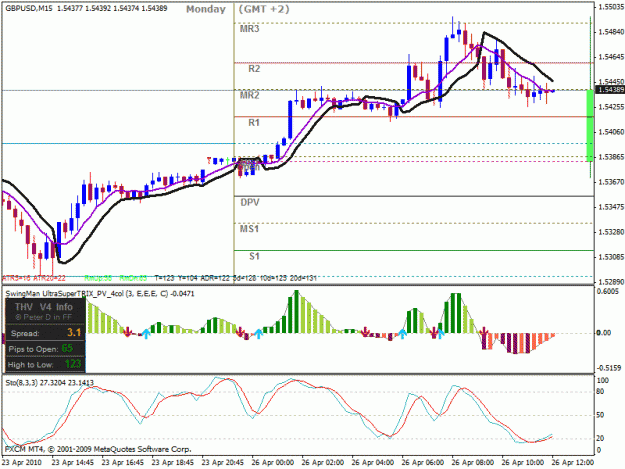Viewport: 625px width, 469px height.
Task: Select the DPV daily pivot label
Action: [250, 202]
